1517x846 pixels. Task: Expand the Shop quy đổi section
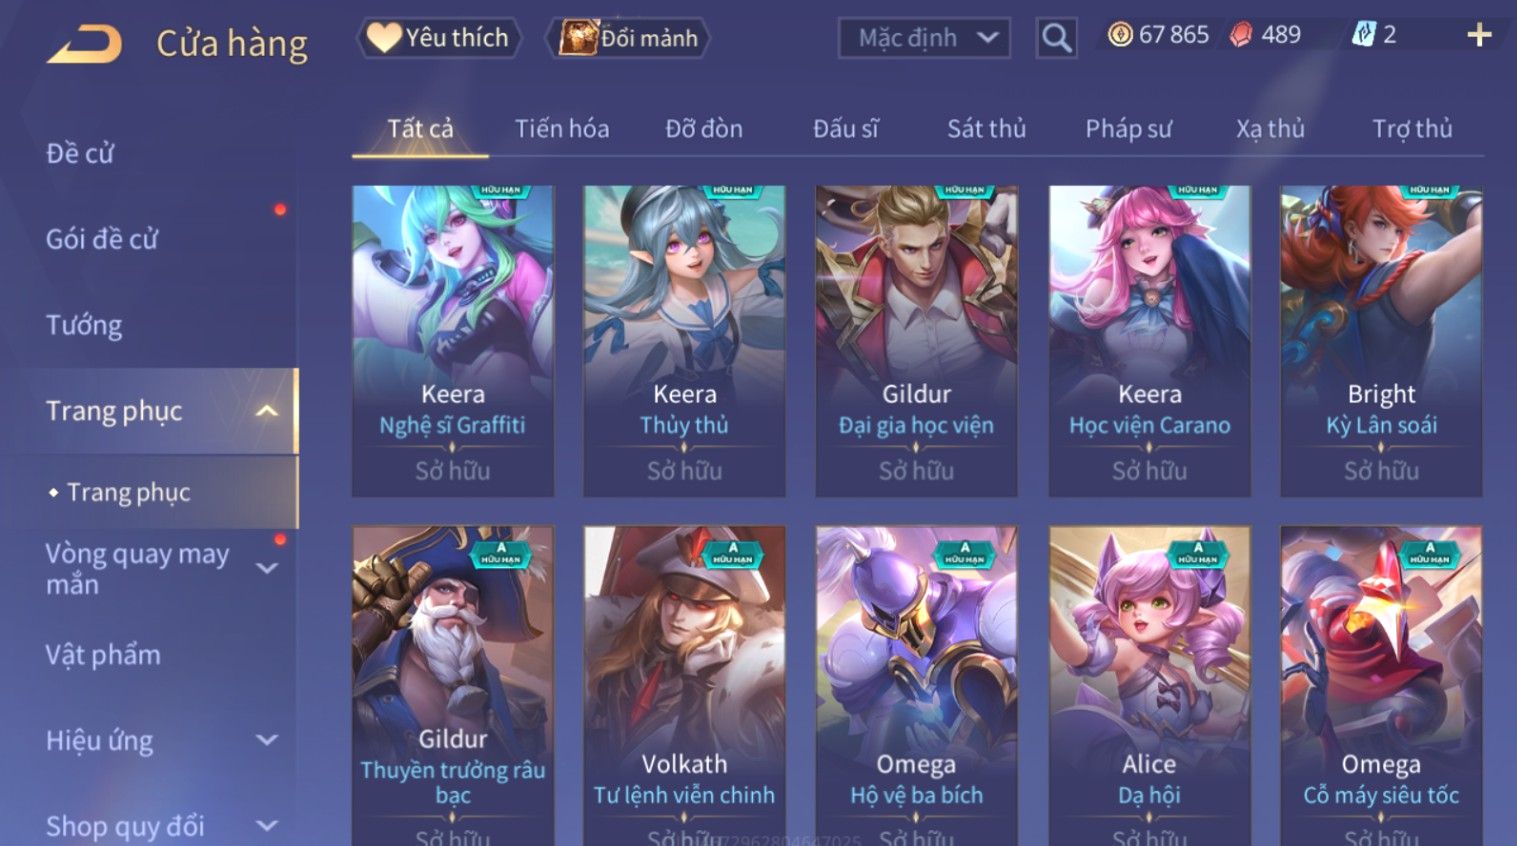tap(267, 826)
